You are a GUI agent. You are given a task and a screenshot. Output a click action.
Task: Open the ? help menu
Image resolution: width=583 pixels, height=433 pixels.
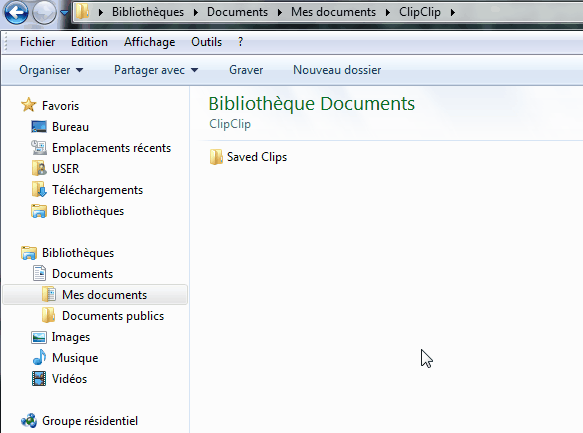click(241, 42)
